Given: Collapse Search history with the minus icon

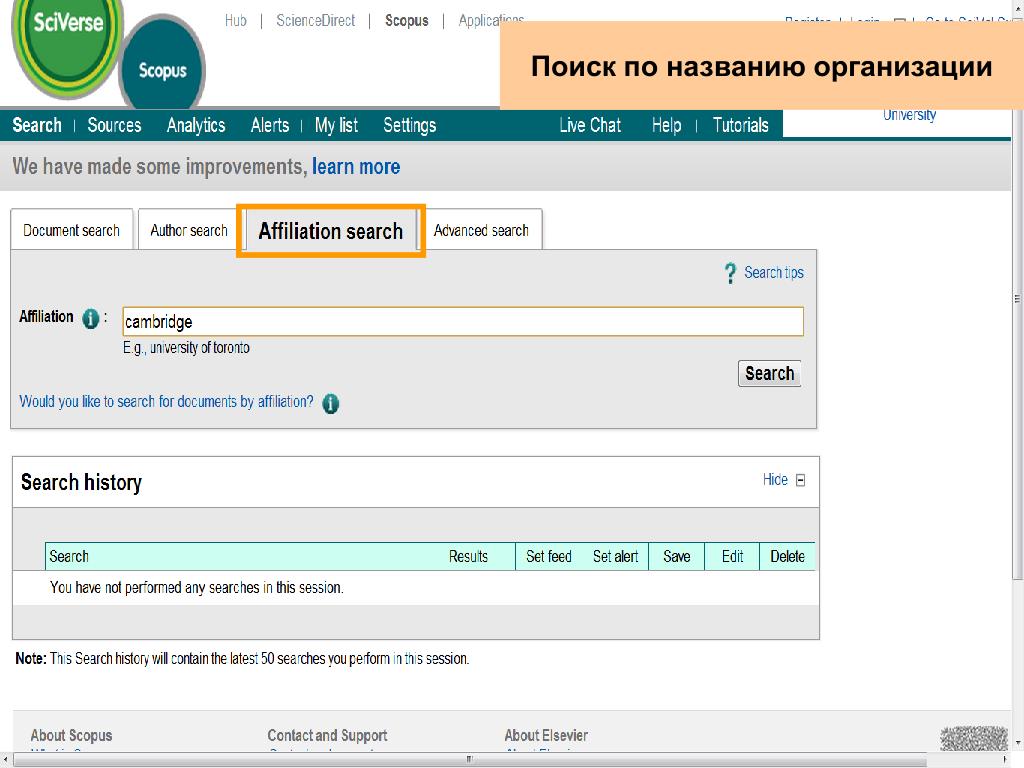Looking at the screenshot, I should pyautogui.click(x=801, y=481).
